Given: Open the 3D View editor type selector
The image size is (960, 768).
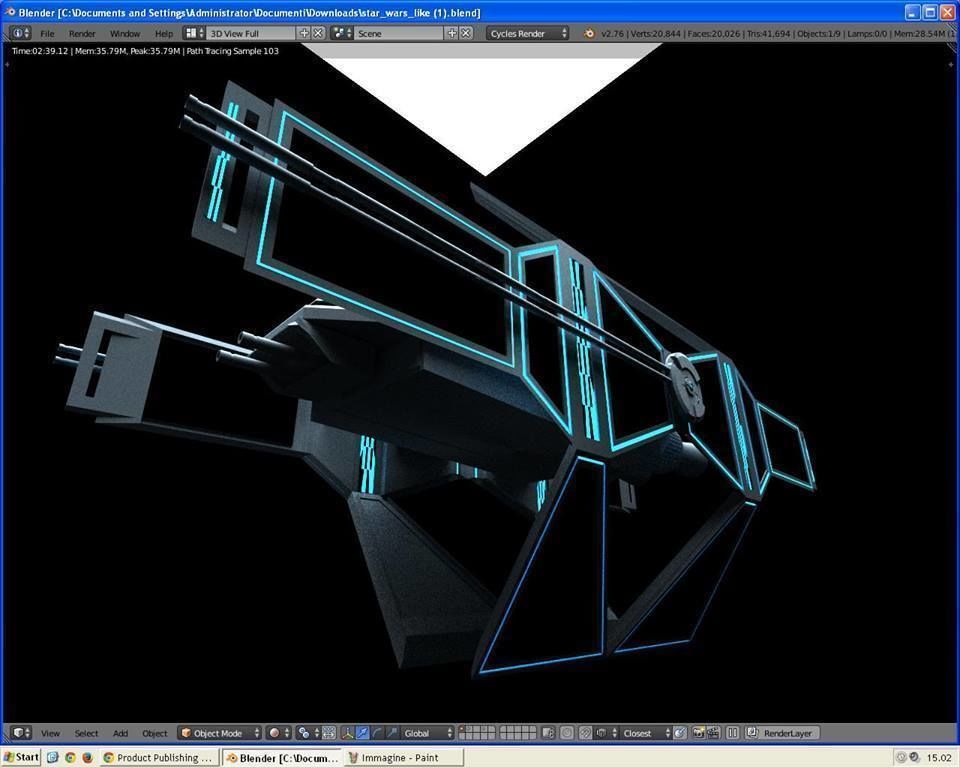Looking at the screenshot, I should click(21, 733).
